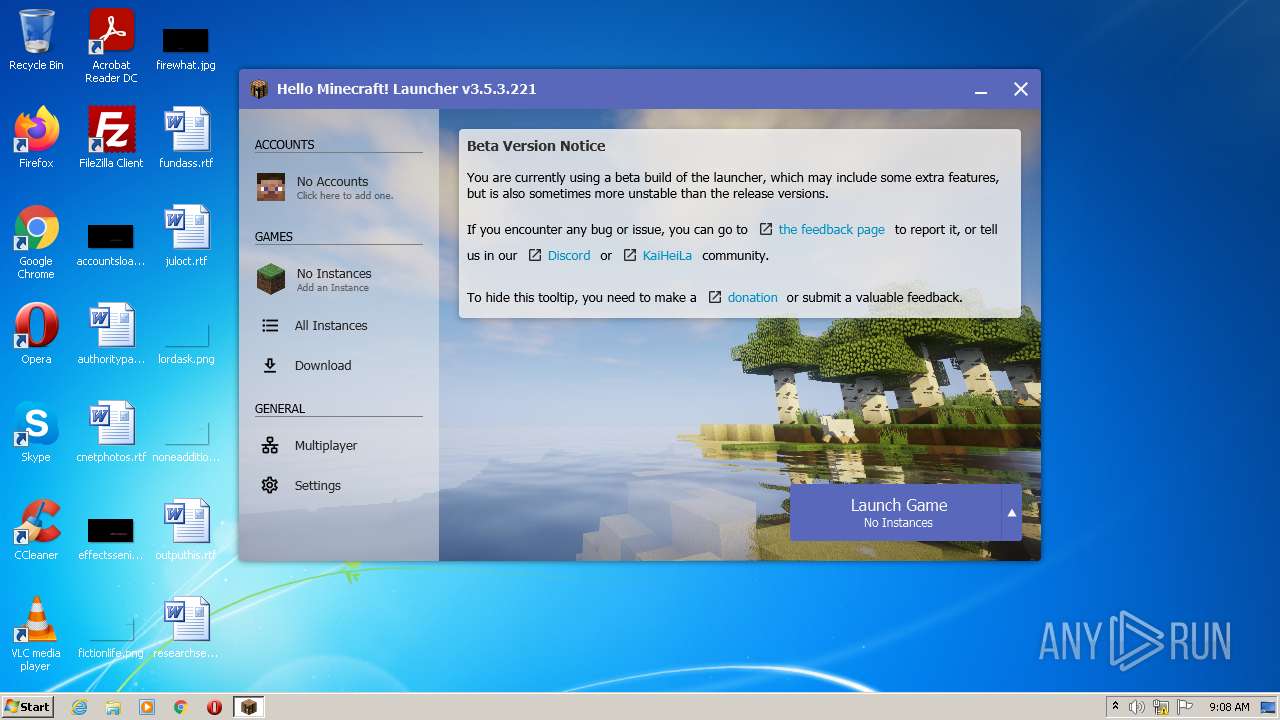The width and height of the screenshot is (1280, 720).
Task: Click the Show desktop tray button
Action: point(1270,707)
